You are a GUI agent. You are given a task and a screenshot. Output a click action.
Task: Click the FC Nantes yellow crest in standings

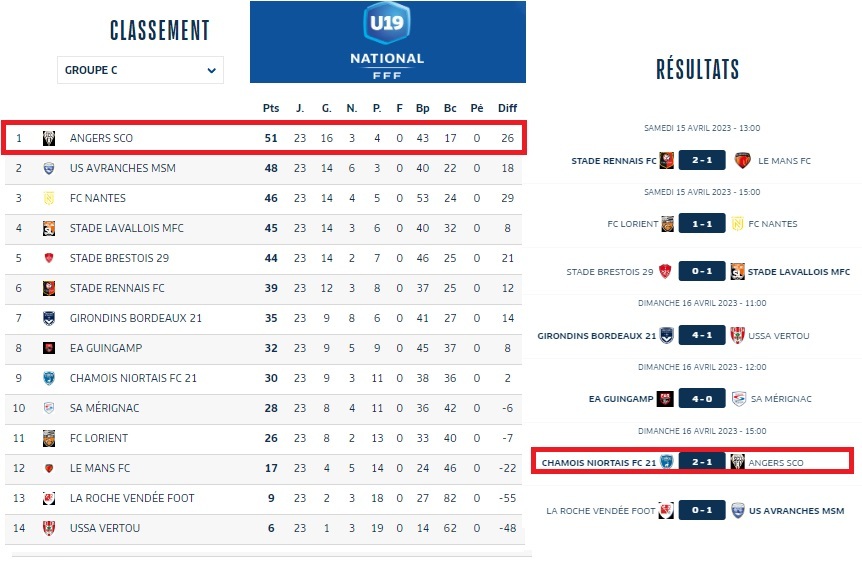(x=48, y=198)
